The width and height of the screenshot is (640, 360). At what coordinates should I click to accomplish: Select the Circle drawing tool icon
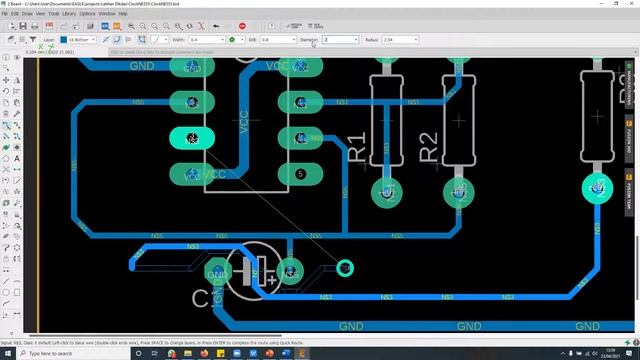[6, 292]
